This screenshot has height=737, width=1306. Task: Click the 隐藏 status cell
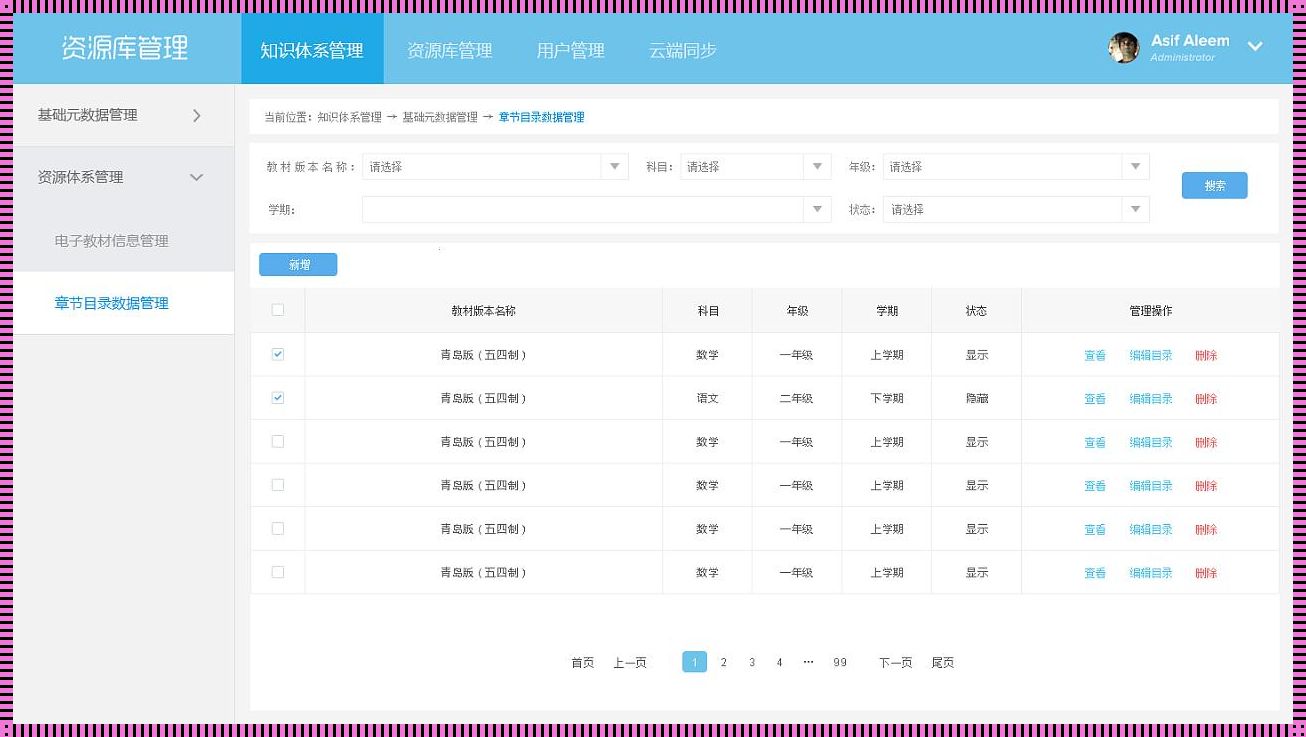976,398
